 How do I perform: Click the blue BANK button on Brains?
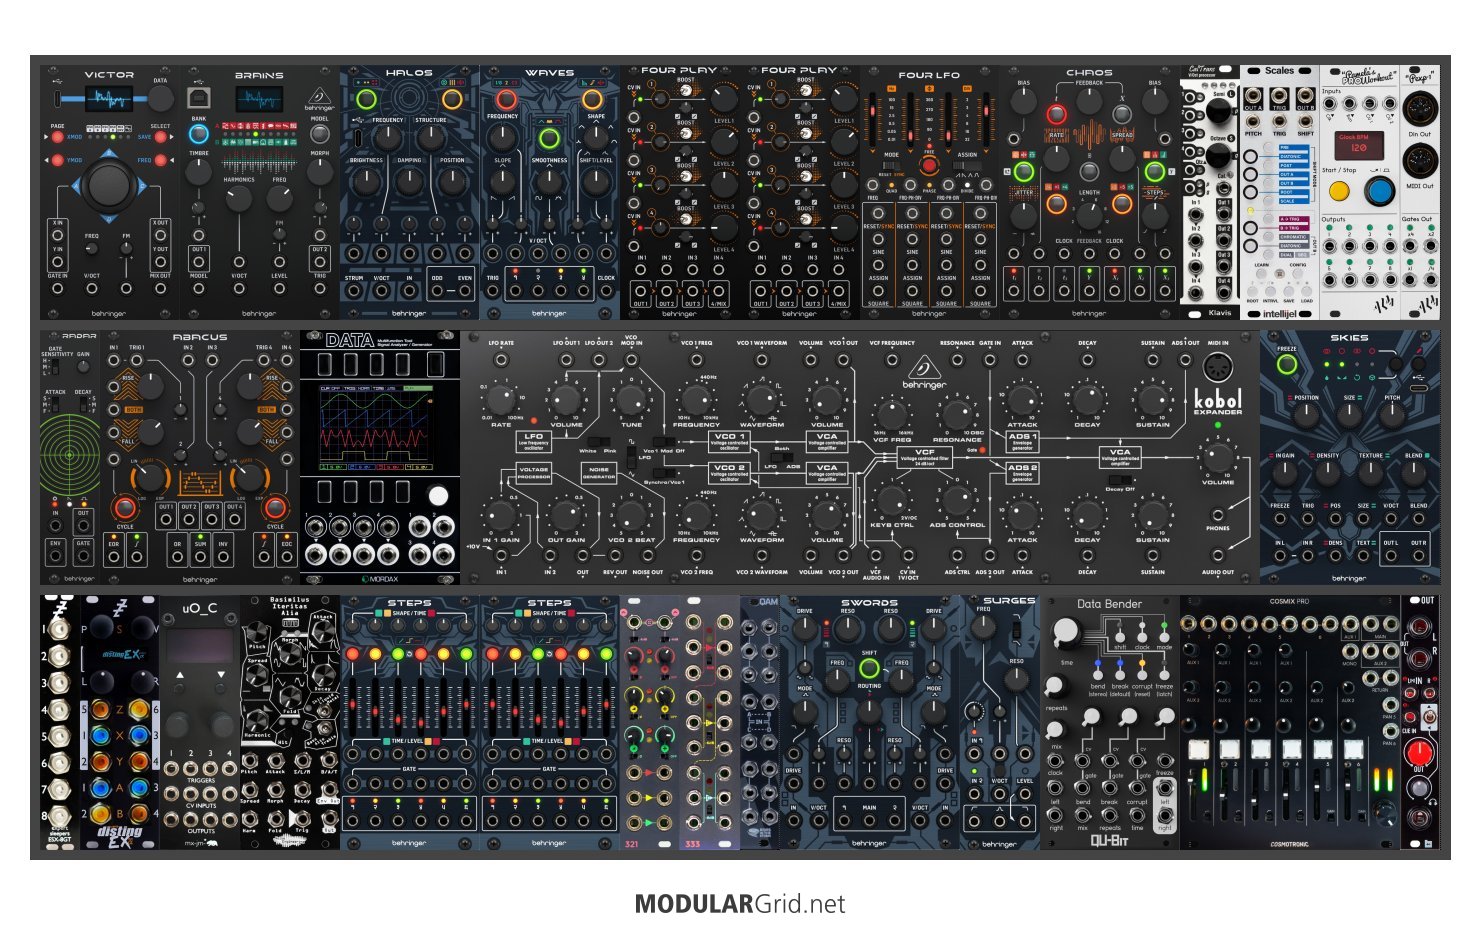tap(198, 133)
